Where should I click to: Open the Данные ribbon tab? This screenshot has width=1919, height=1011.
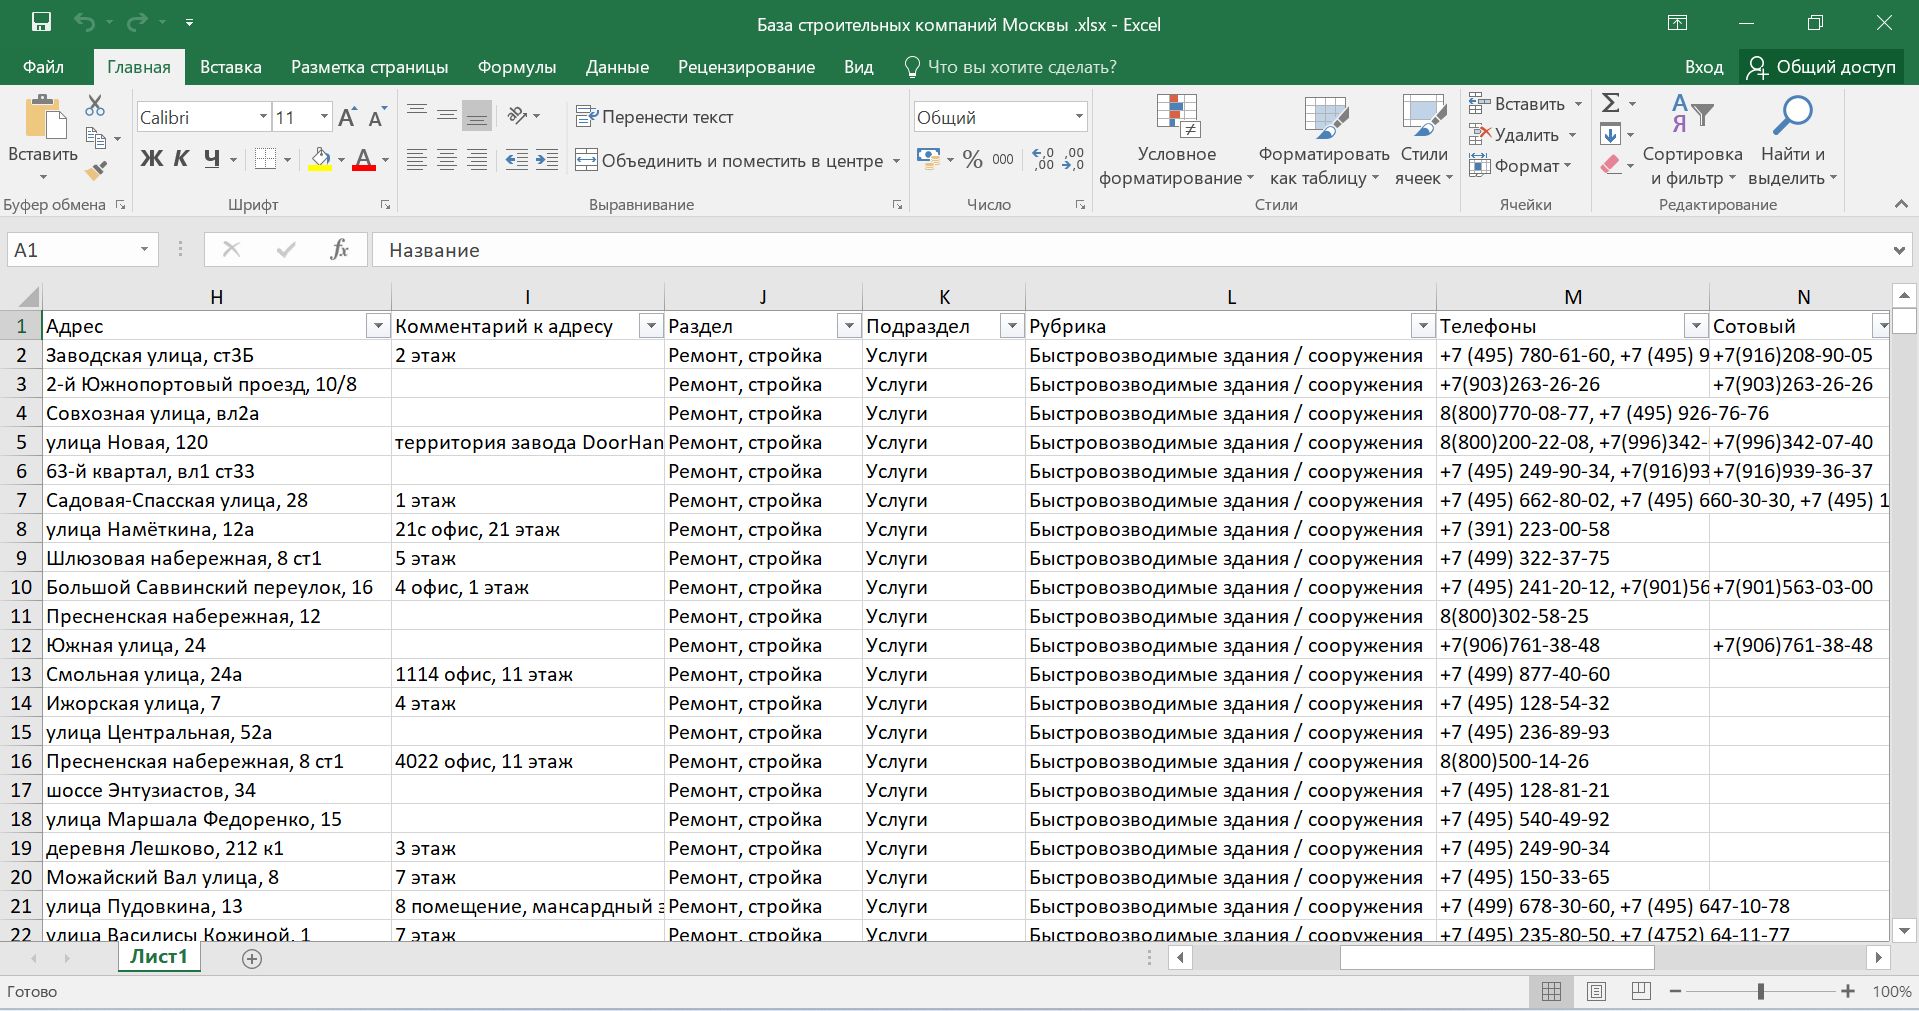[x=617, y=67]
